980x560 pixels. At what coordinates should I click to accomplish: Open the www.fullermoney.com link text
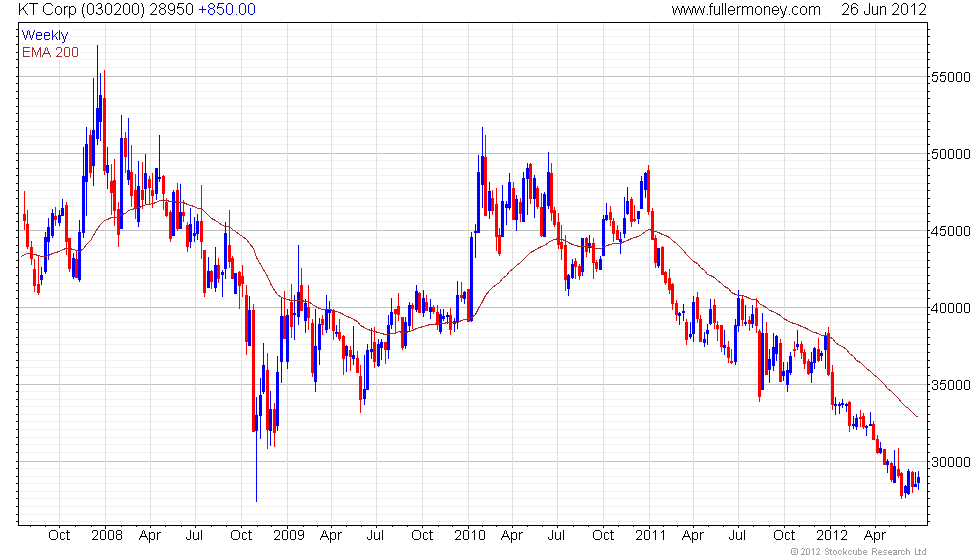[x=746, y=9]
